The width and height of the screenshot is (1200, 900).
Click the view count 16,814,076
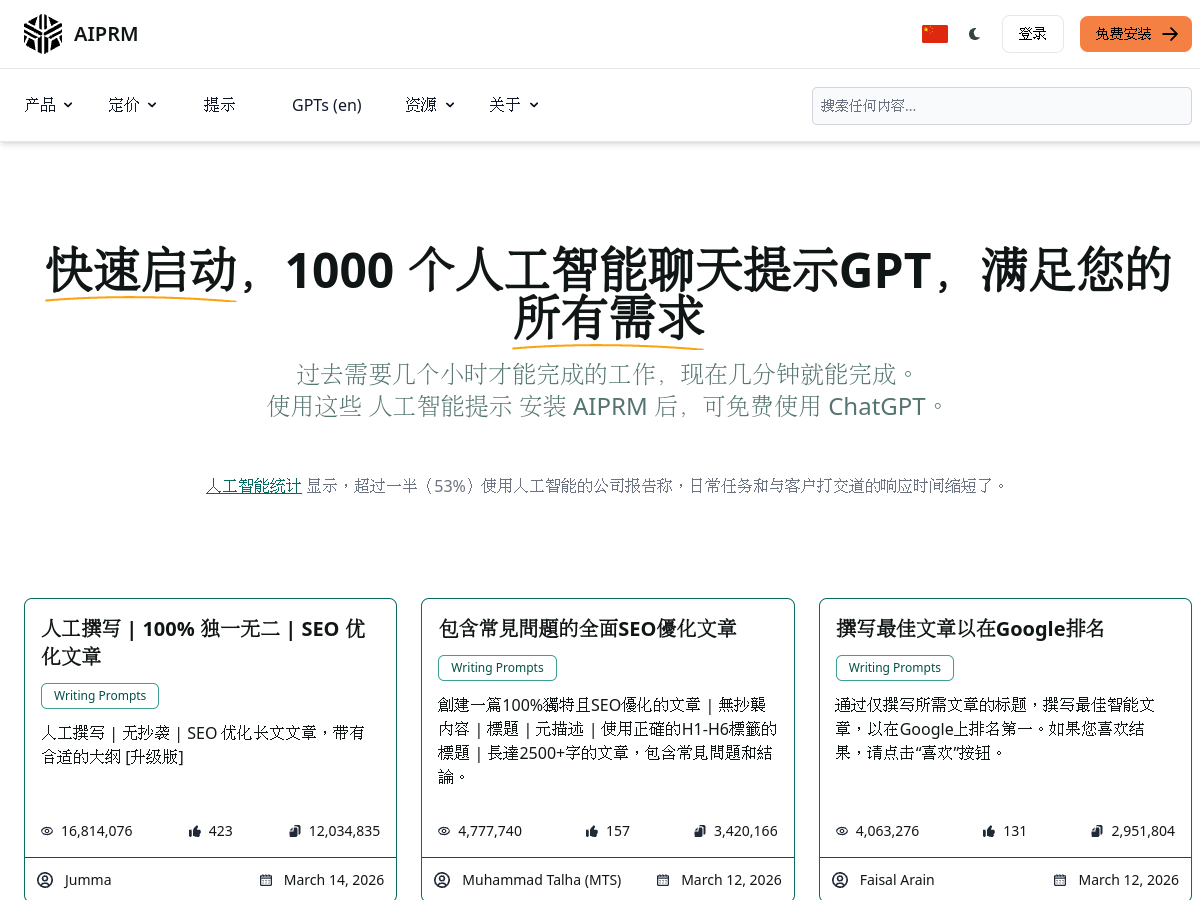97,831
